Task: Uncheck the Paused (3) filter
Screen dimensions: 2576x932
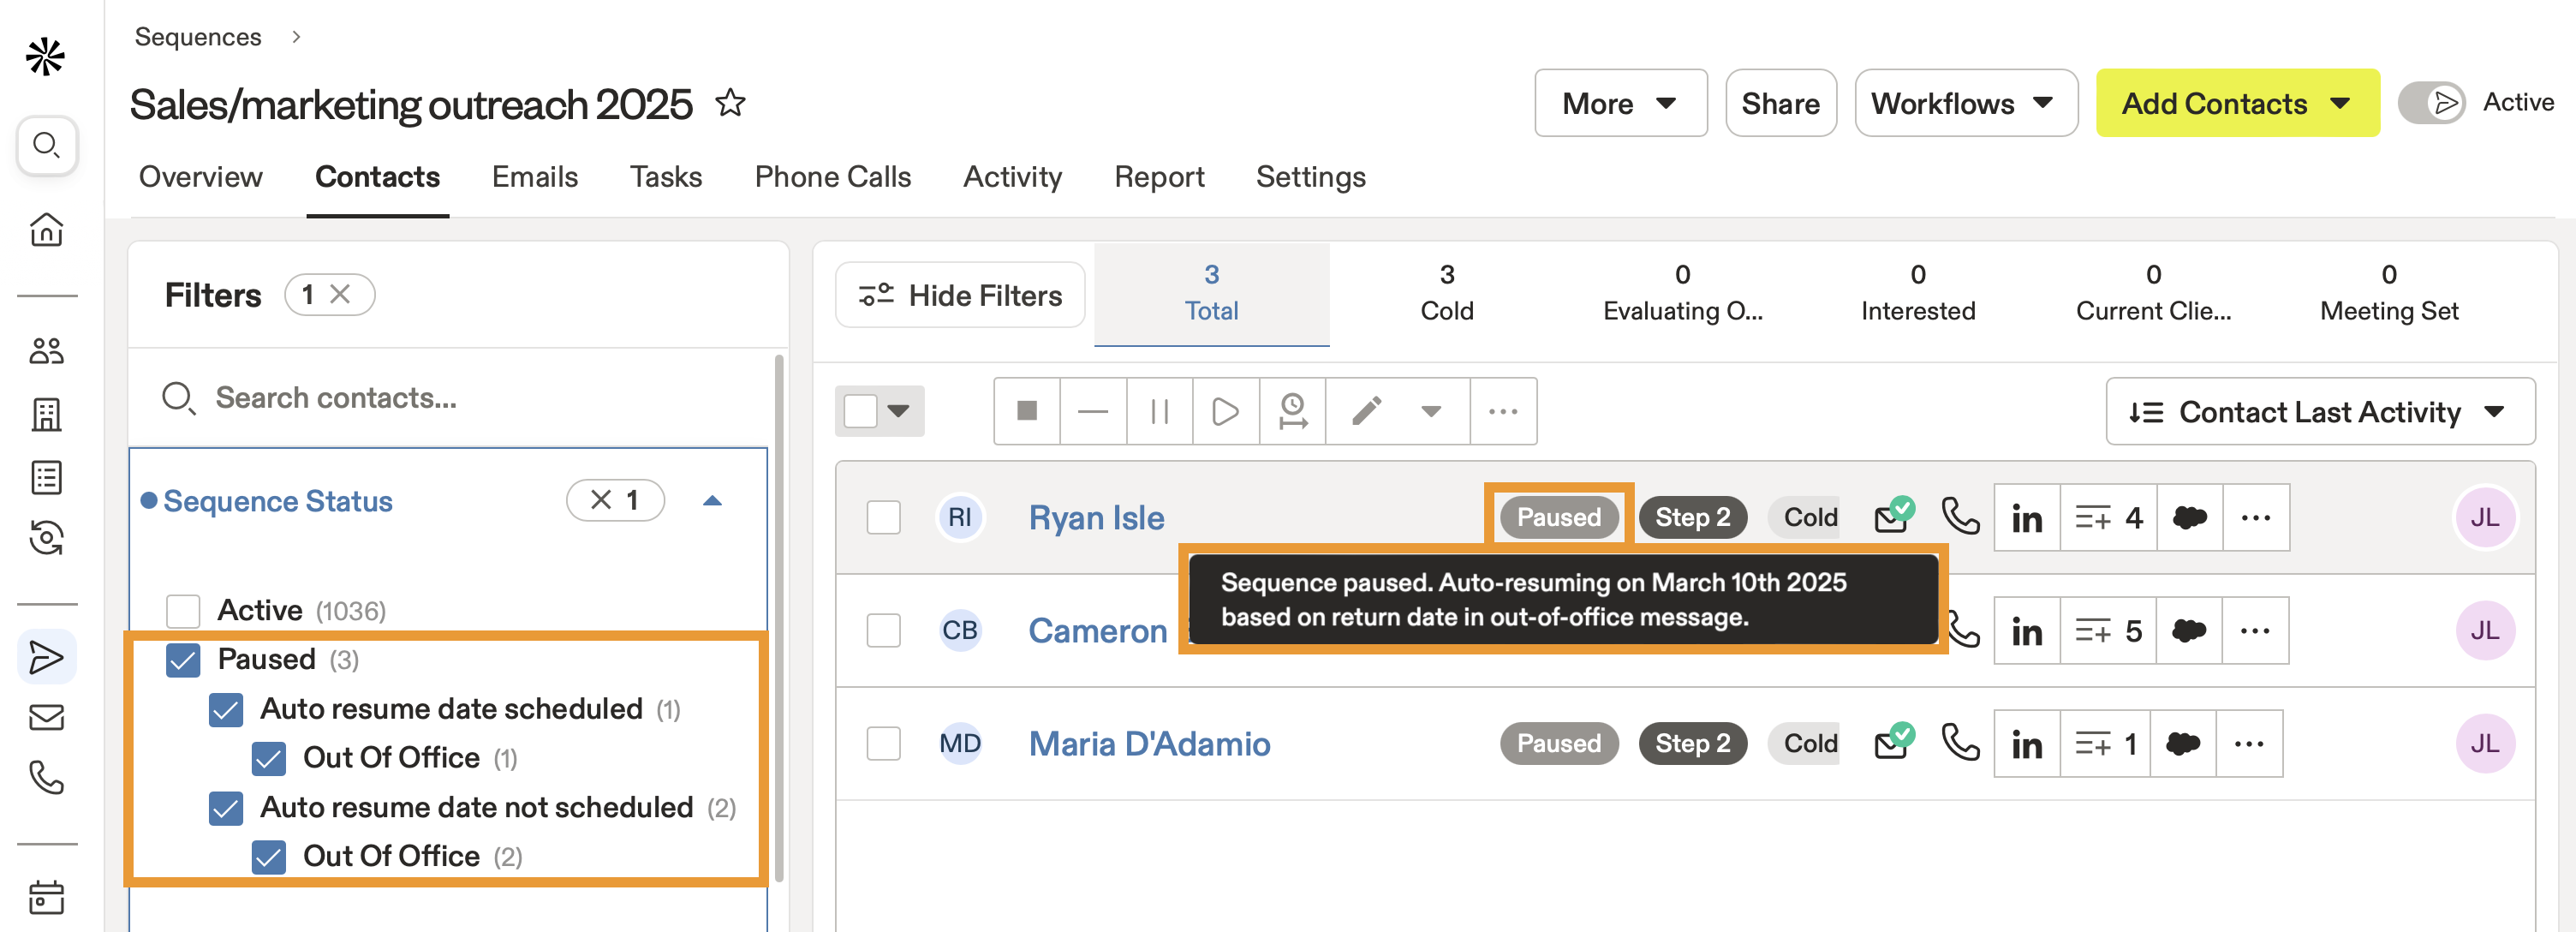Action: (x=183, y=659)
